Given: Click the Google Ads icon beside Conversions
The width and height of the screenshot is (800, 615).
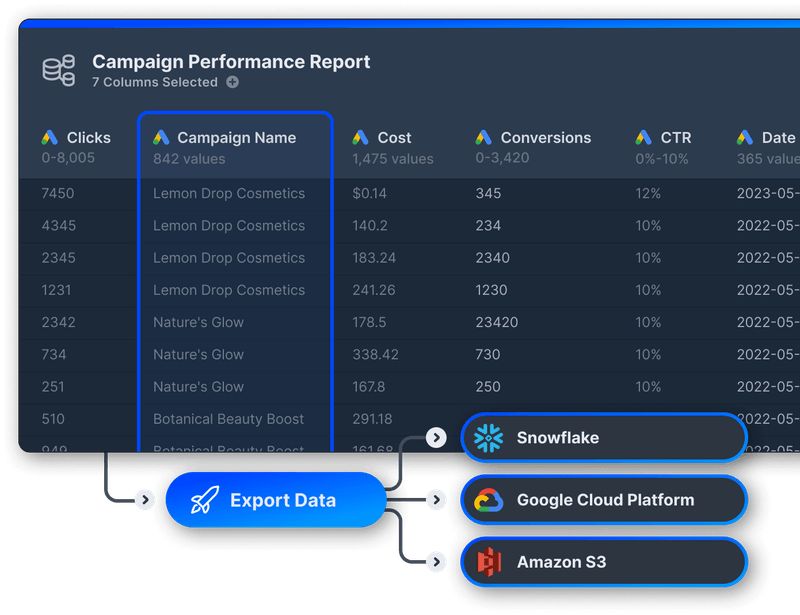Looking at the screenshot, I should [x=481, y=137].
